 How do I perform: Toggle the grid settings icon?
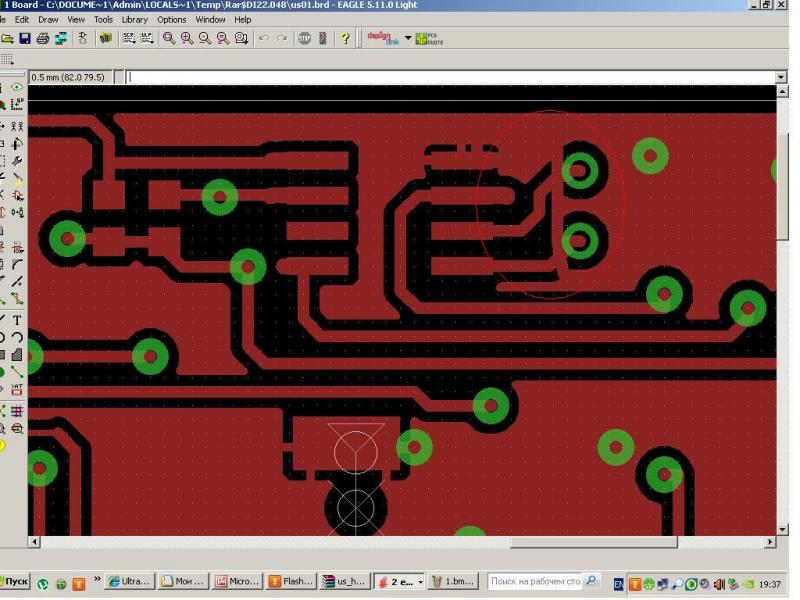pyautogui.click(x=7, y=59)
